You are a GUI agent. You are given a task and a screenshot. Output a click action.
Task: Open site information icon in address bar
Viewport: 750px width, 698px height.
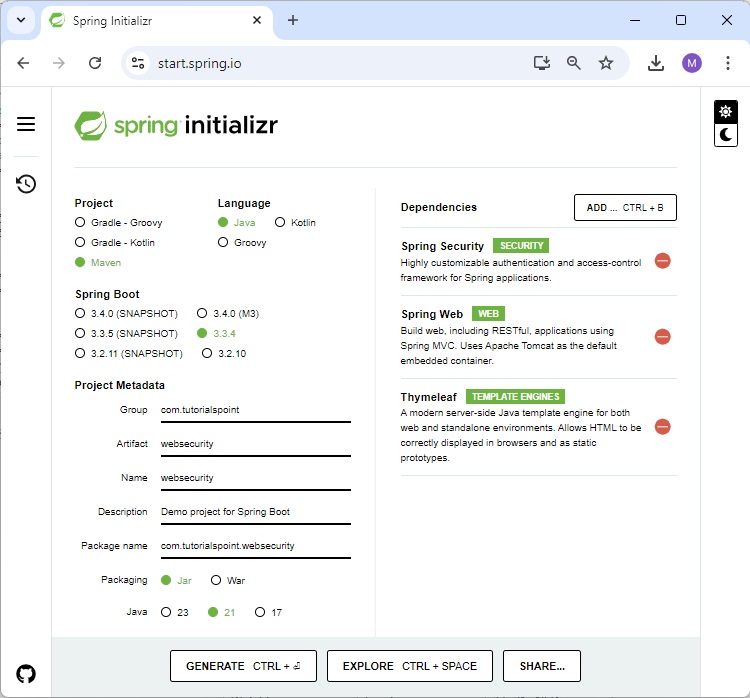pyautogui.click(x=138, y=63)
